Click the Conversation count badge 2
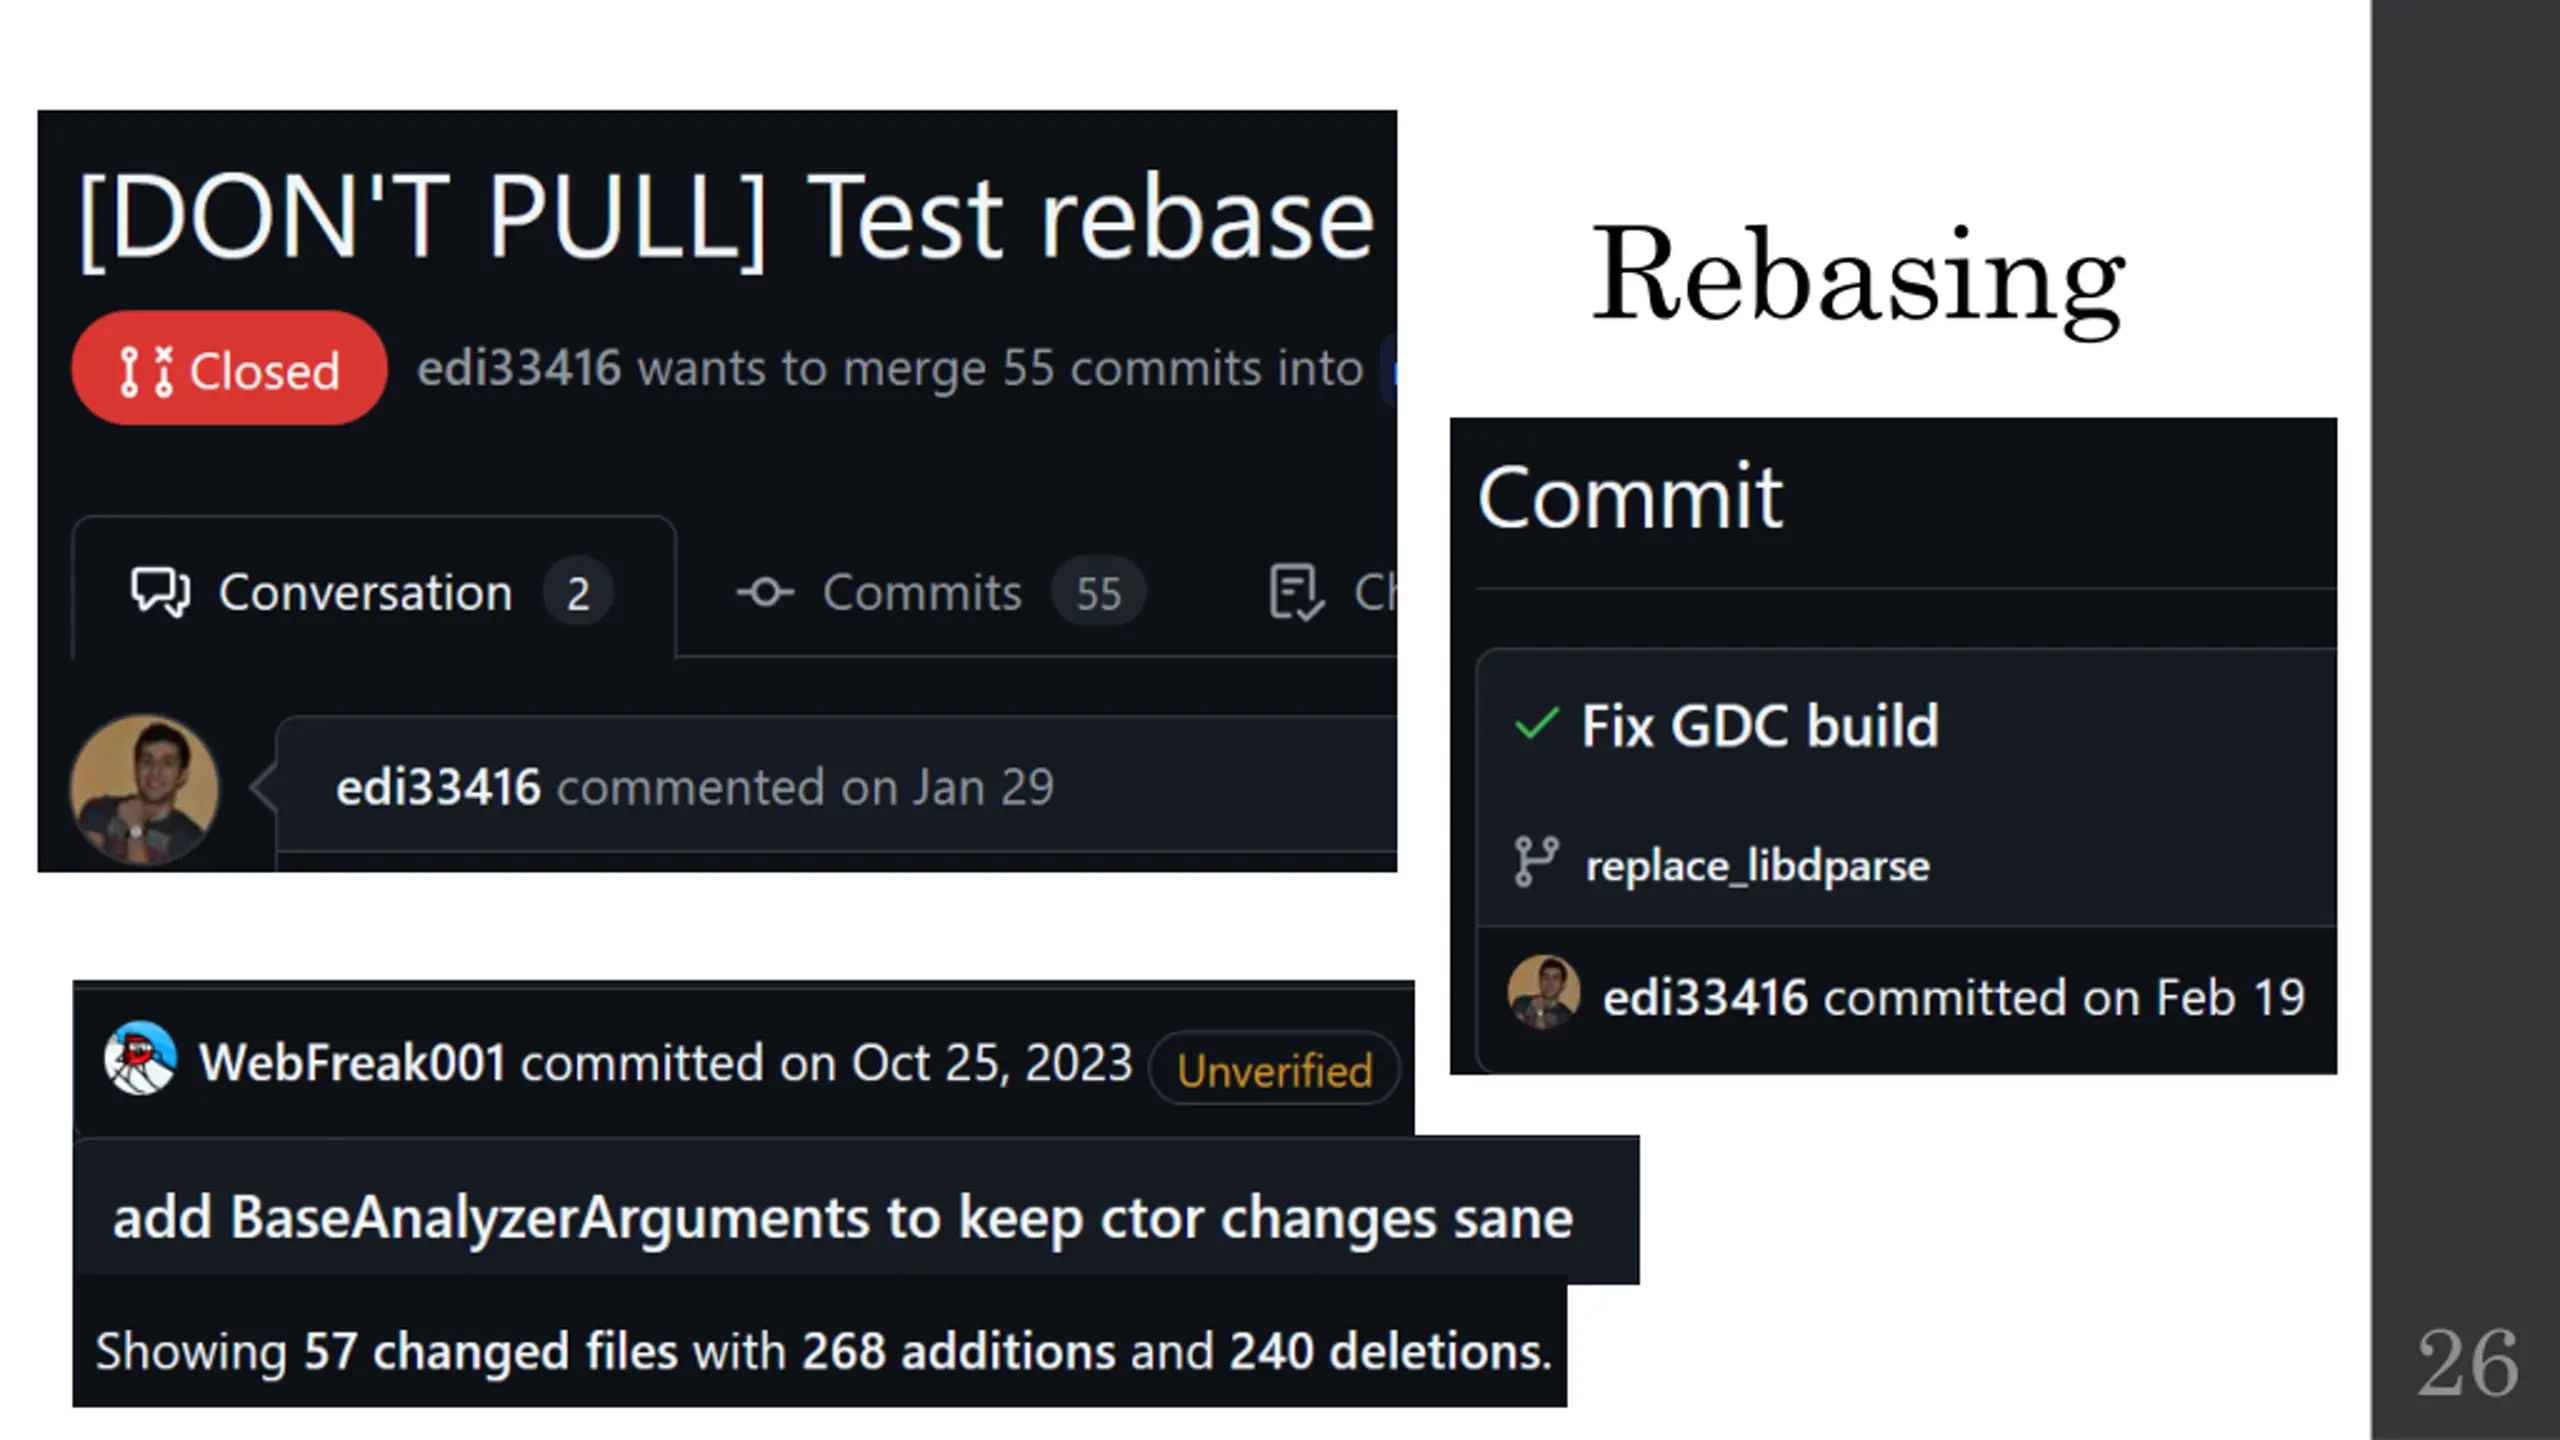This screenshot has width=2560, height=1440. click(578, 593)
